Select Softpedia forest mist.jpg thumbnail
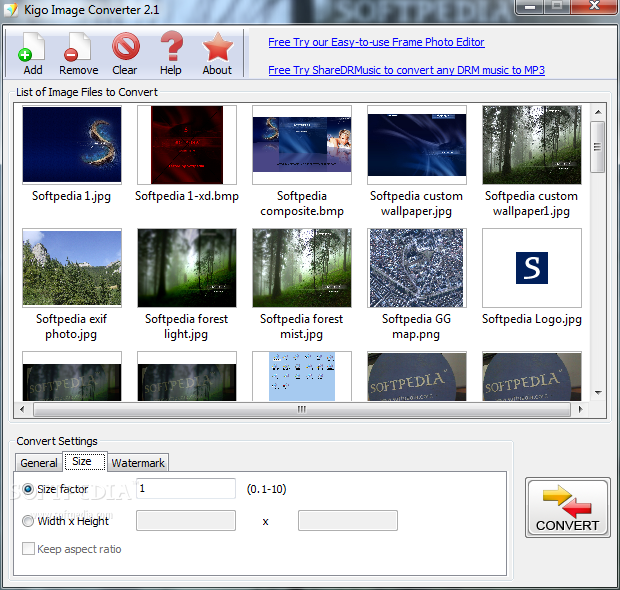The width and height of the screenshot is (620, 590). (302, 268)
